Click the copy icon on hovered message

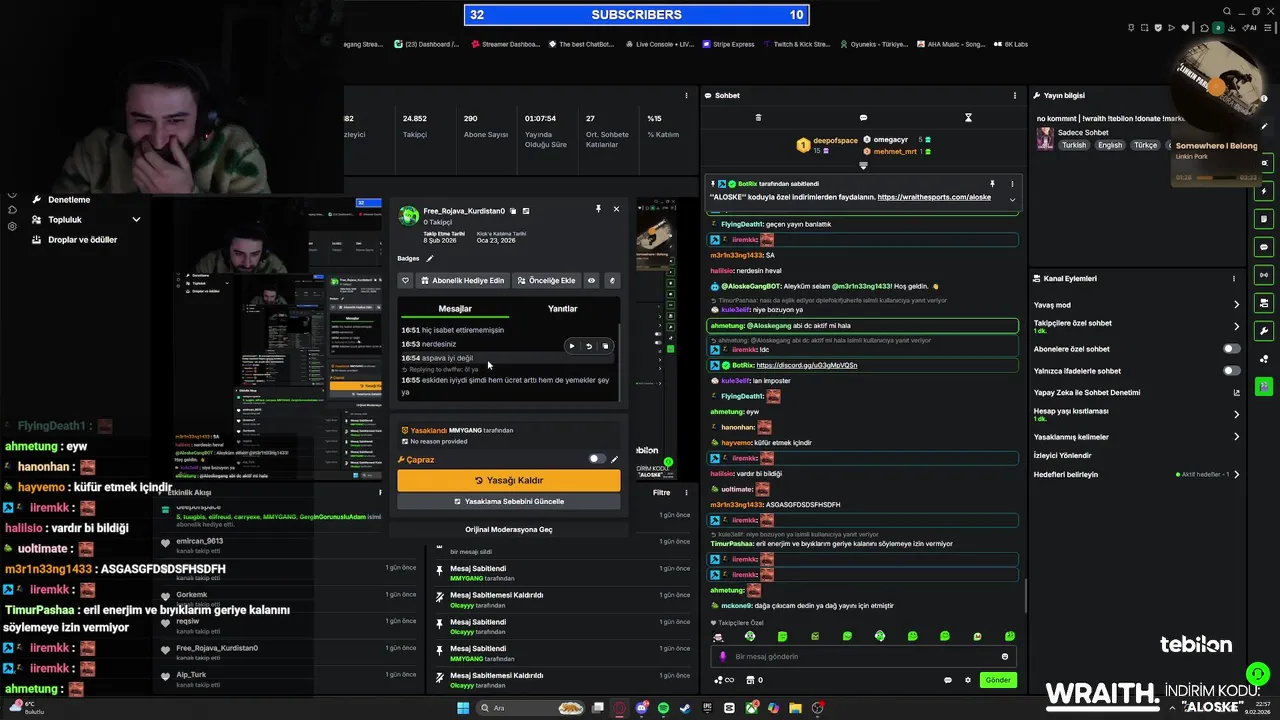(x=605, y=346)
